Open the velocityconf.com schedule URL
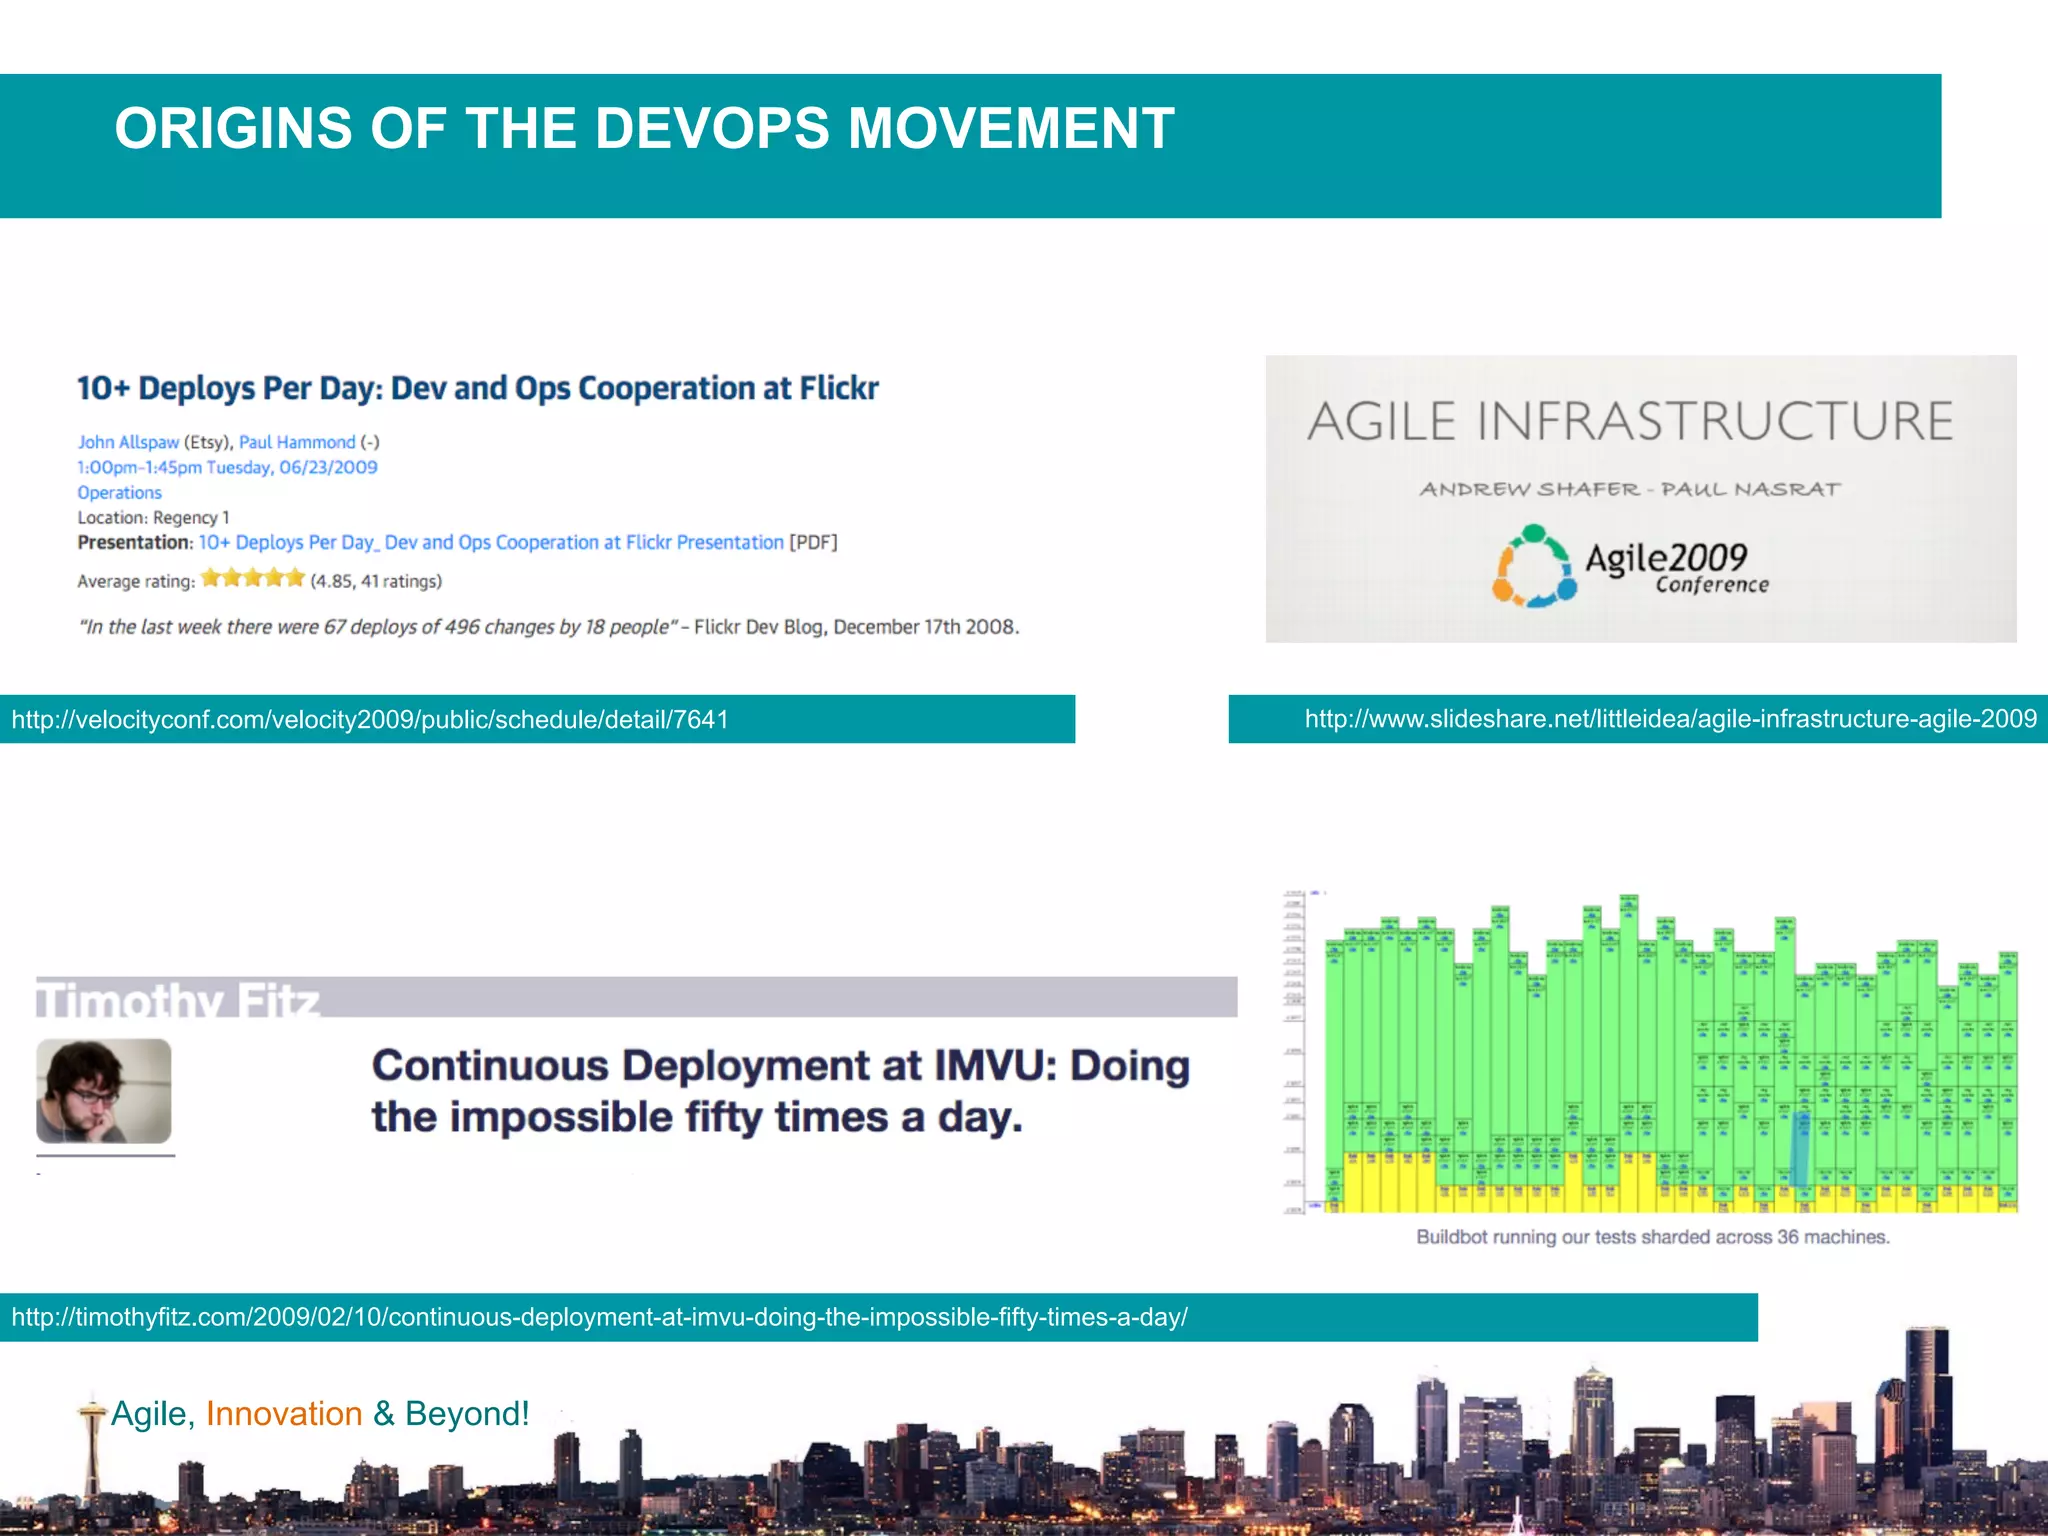2048x1536 pixels. pos(370,719)
